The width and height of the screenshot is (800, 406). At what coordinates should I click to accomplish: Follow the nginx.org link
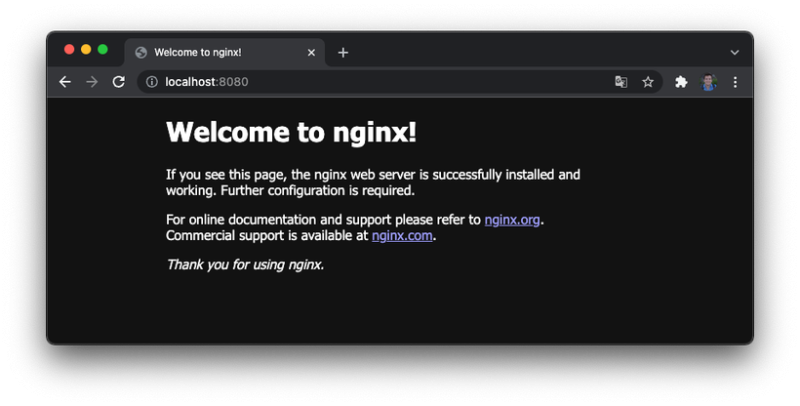pos(512,220)
